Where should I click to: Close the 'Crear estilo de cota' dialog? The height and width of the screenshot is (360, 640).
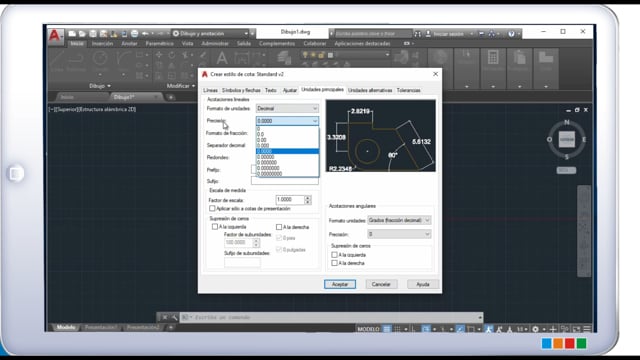pyautogui.click(x=436, y=74)
